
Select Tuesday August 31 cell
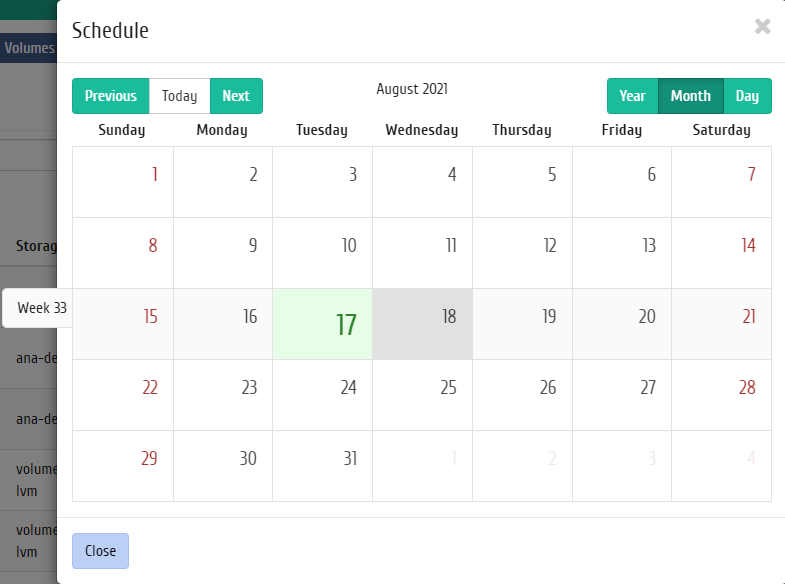coord(322,466)
